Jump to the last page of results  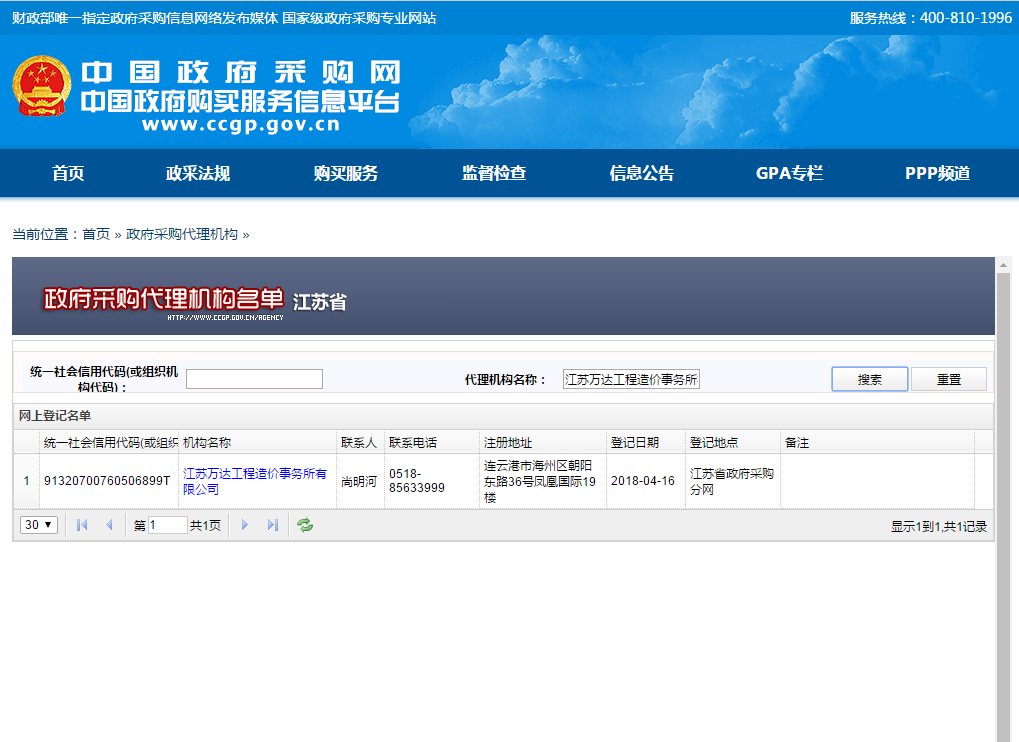coord(272,525)
